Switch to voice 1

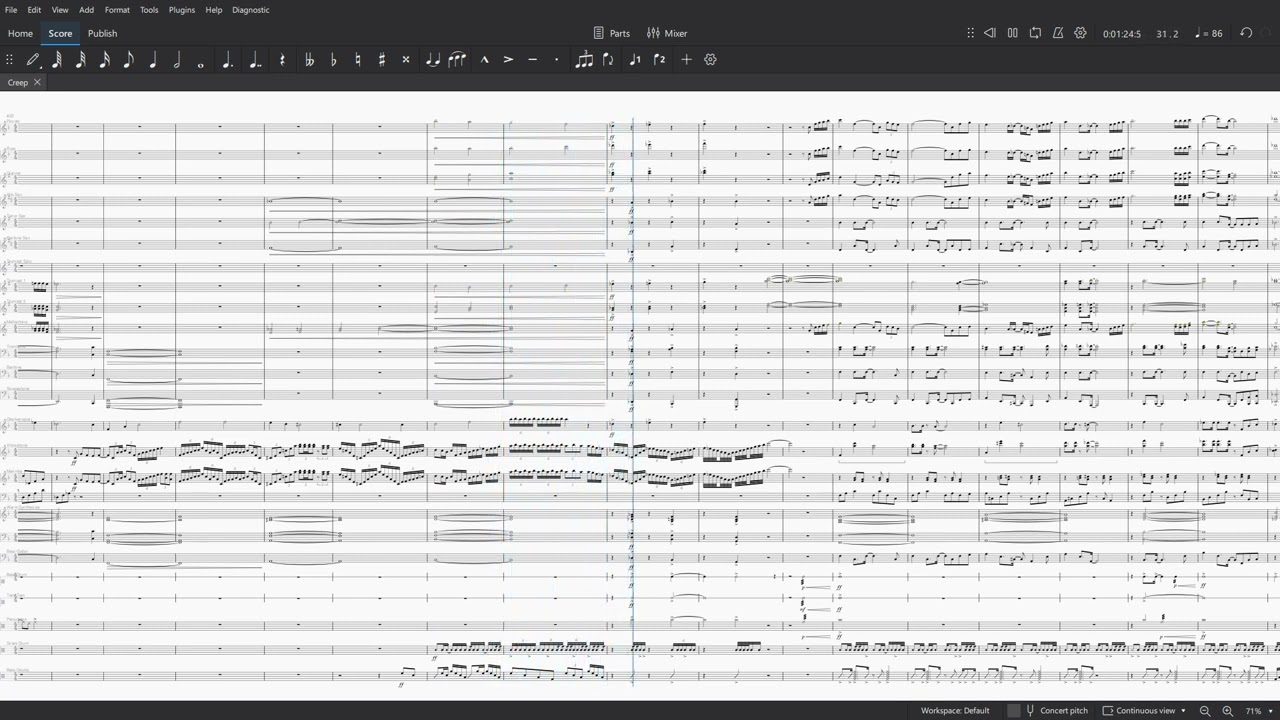click(635, 60)
